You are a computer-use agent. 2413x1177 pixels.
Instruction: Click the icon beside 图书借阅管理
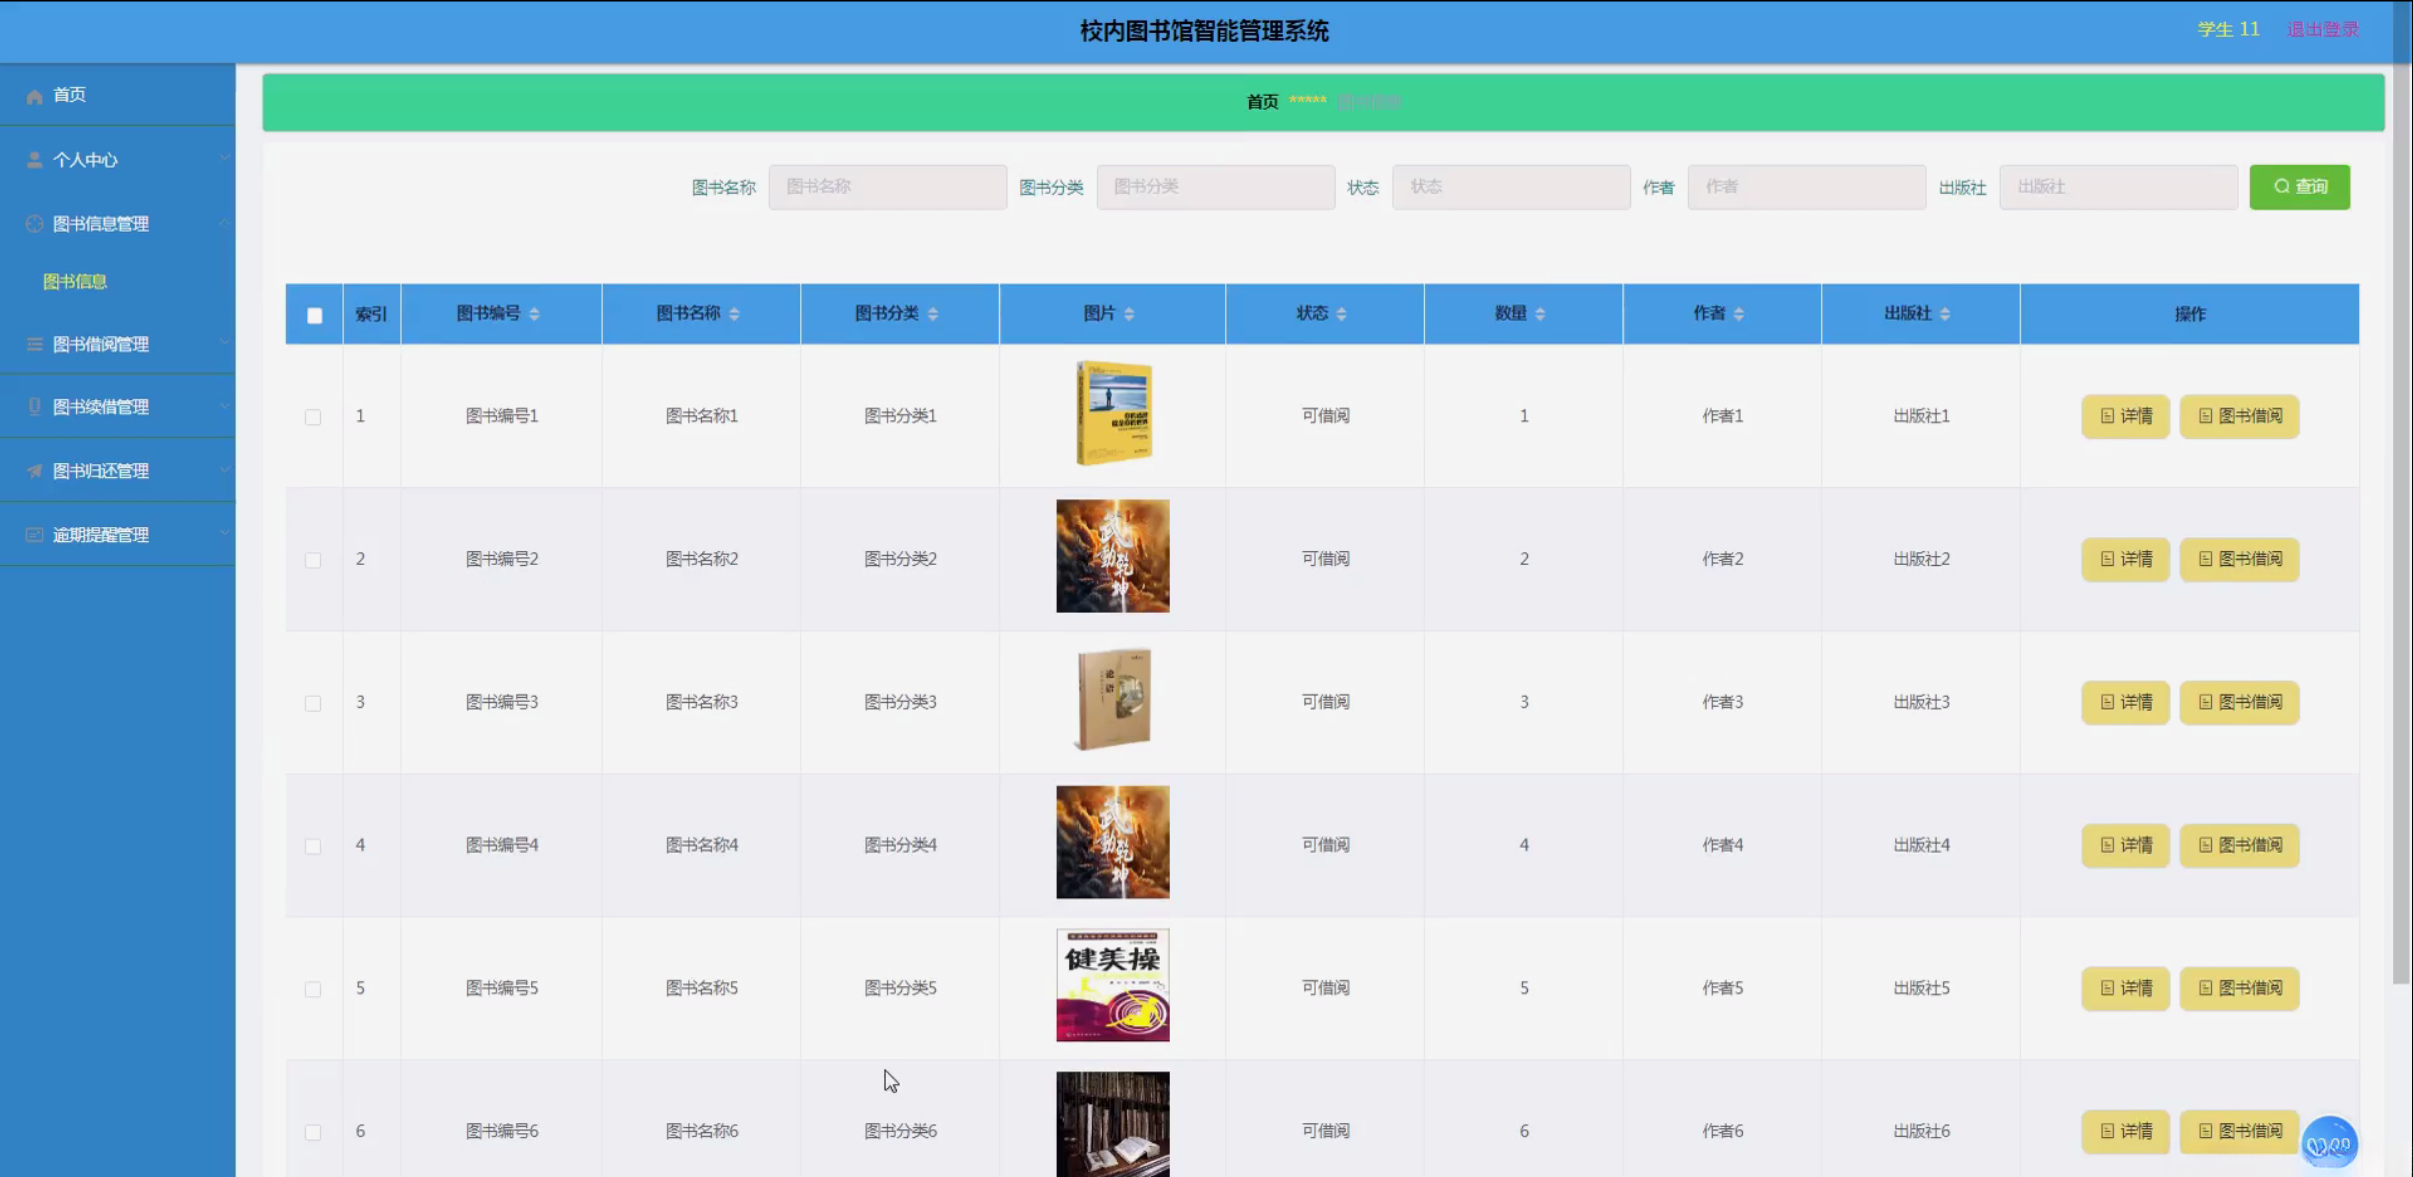(34, 344)
